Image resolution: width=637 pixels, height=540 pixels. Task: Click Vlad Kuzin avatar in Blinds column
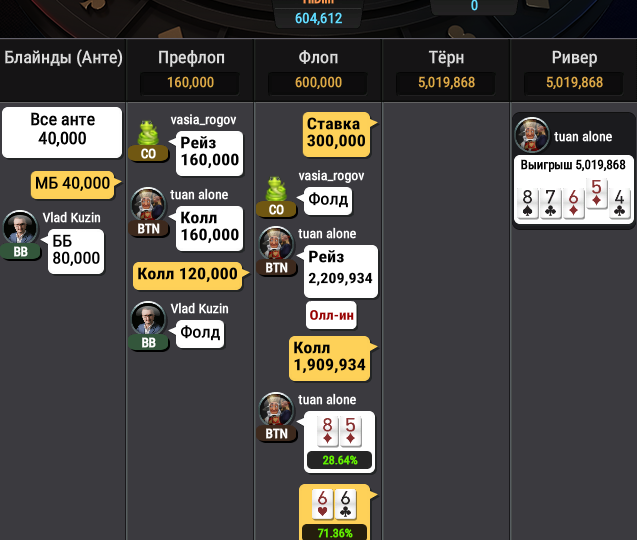[x=20, y=227]
